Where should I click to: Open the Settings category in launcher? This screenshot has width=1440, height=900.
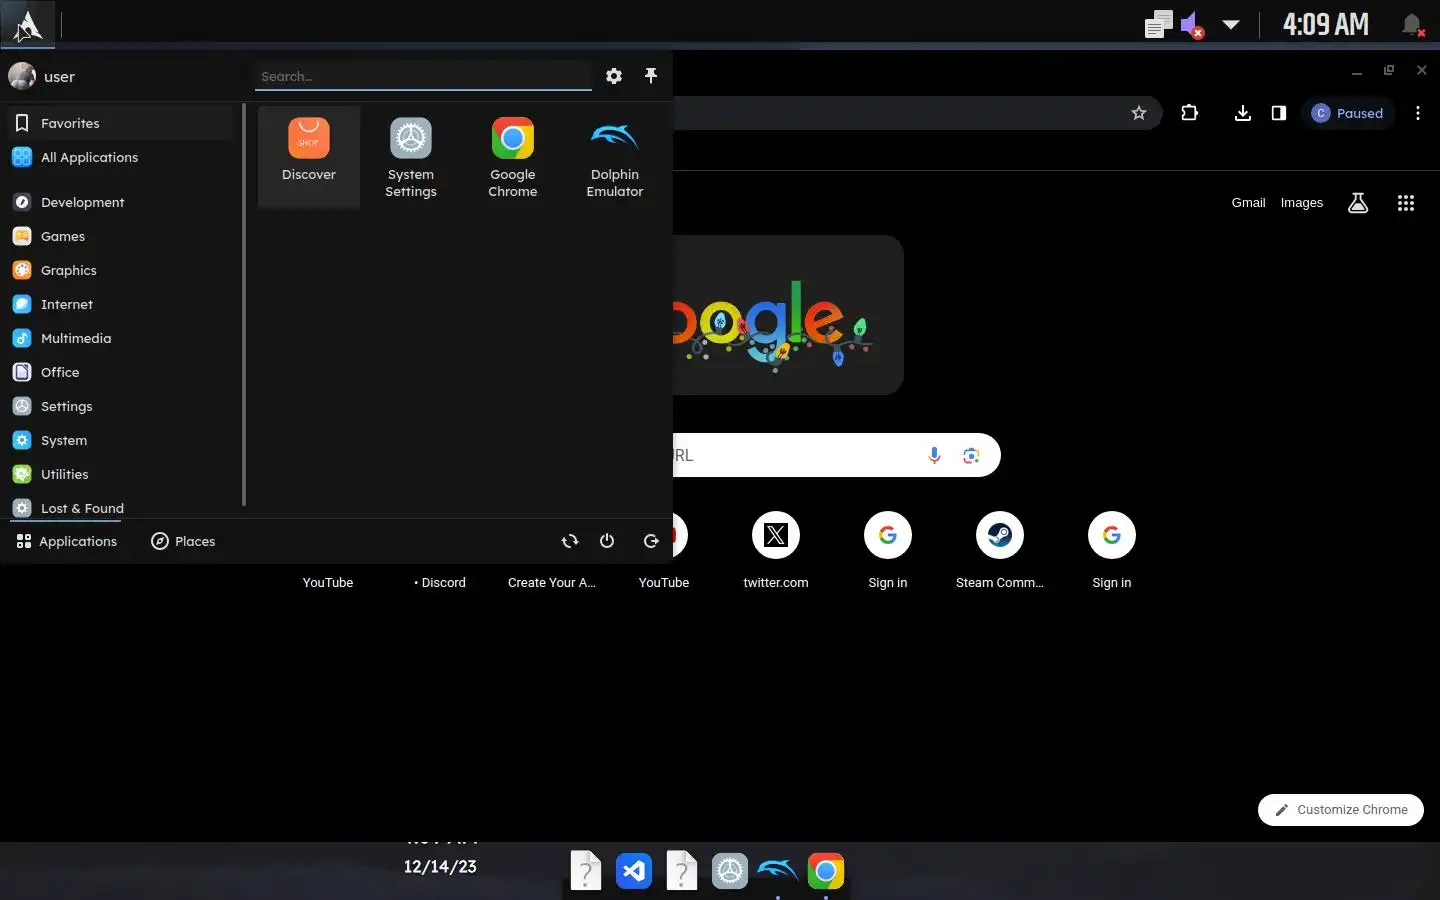pyautogui.click(x=120, y=406)
